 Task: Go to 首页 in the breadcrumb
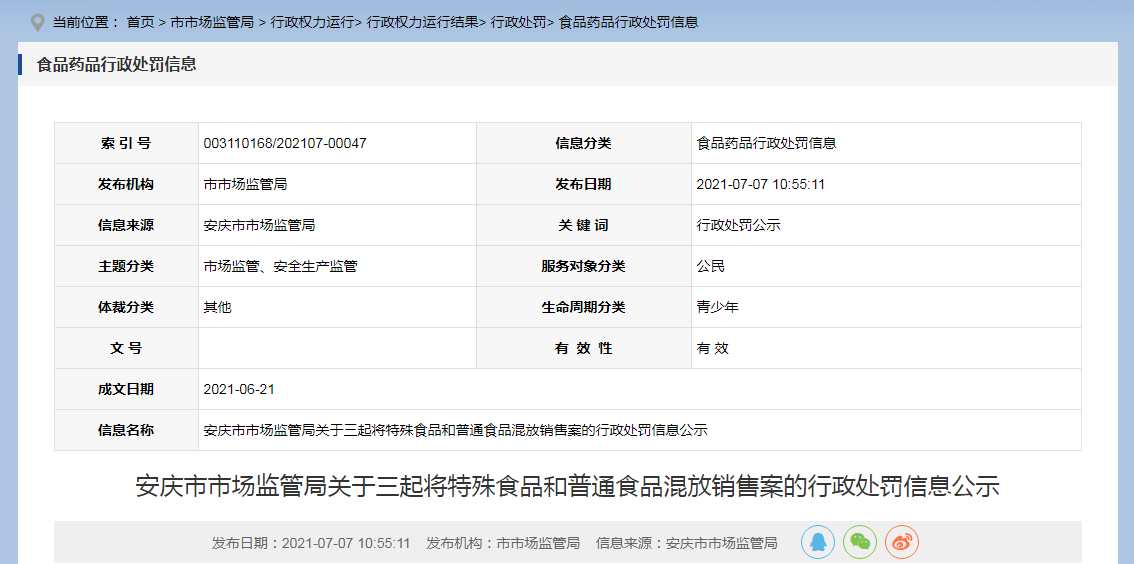(x=140, y=22)
